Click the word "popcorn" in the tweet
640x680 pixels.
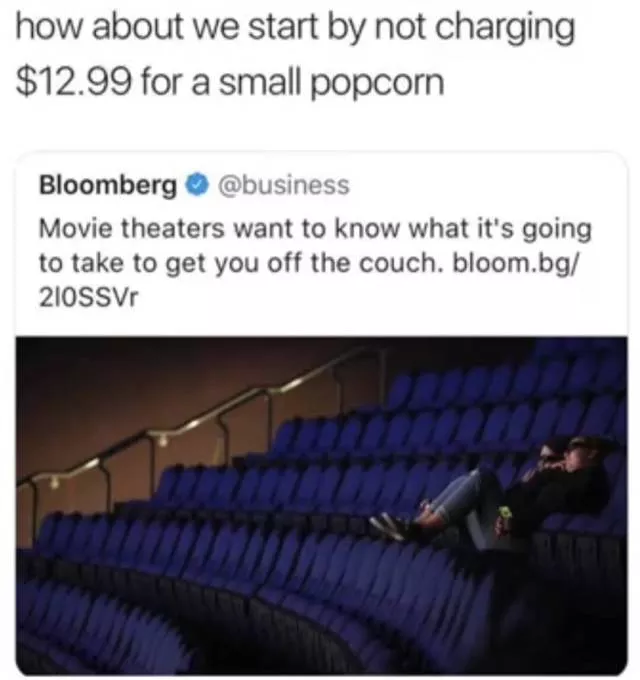pos(378,84)
